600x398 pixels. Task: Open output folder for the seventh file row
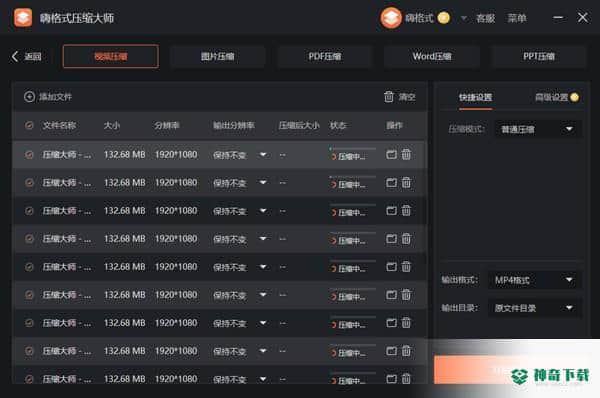(391, 323)
